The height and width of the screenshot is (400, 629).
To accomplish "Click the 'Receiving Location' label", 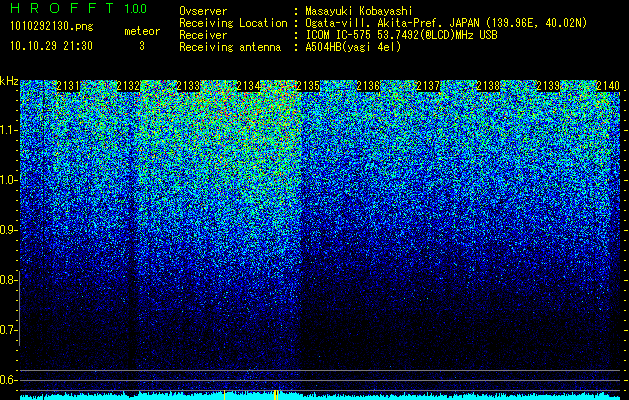I will [233, 23].
